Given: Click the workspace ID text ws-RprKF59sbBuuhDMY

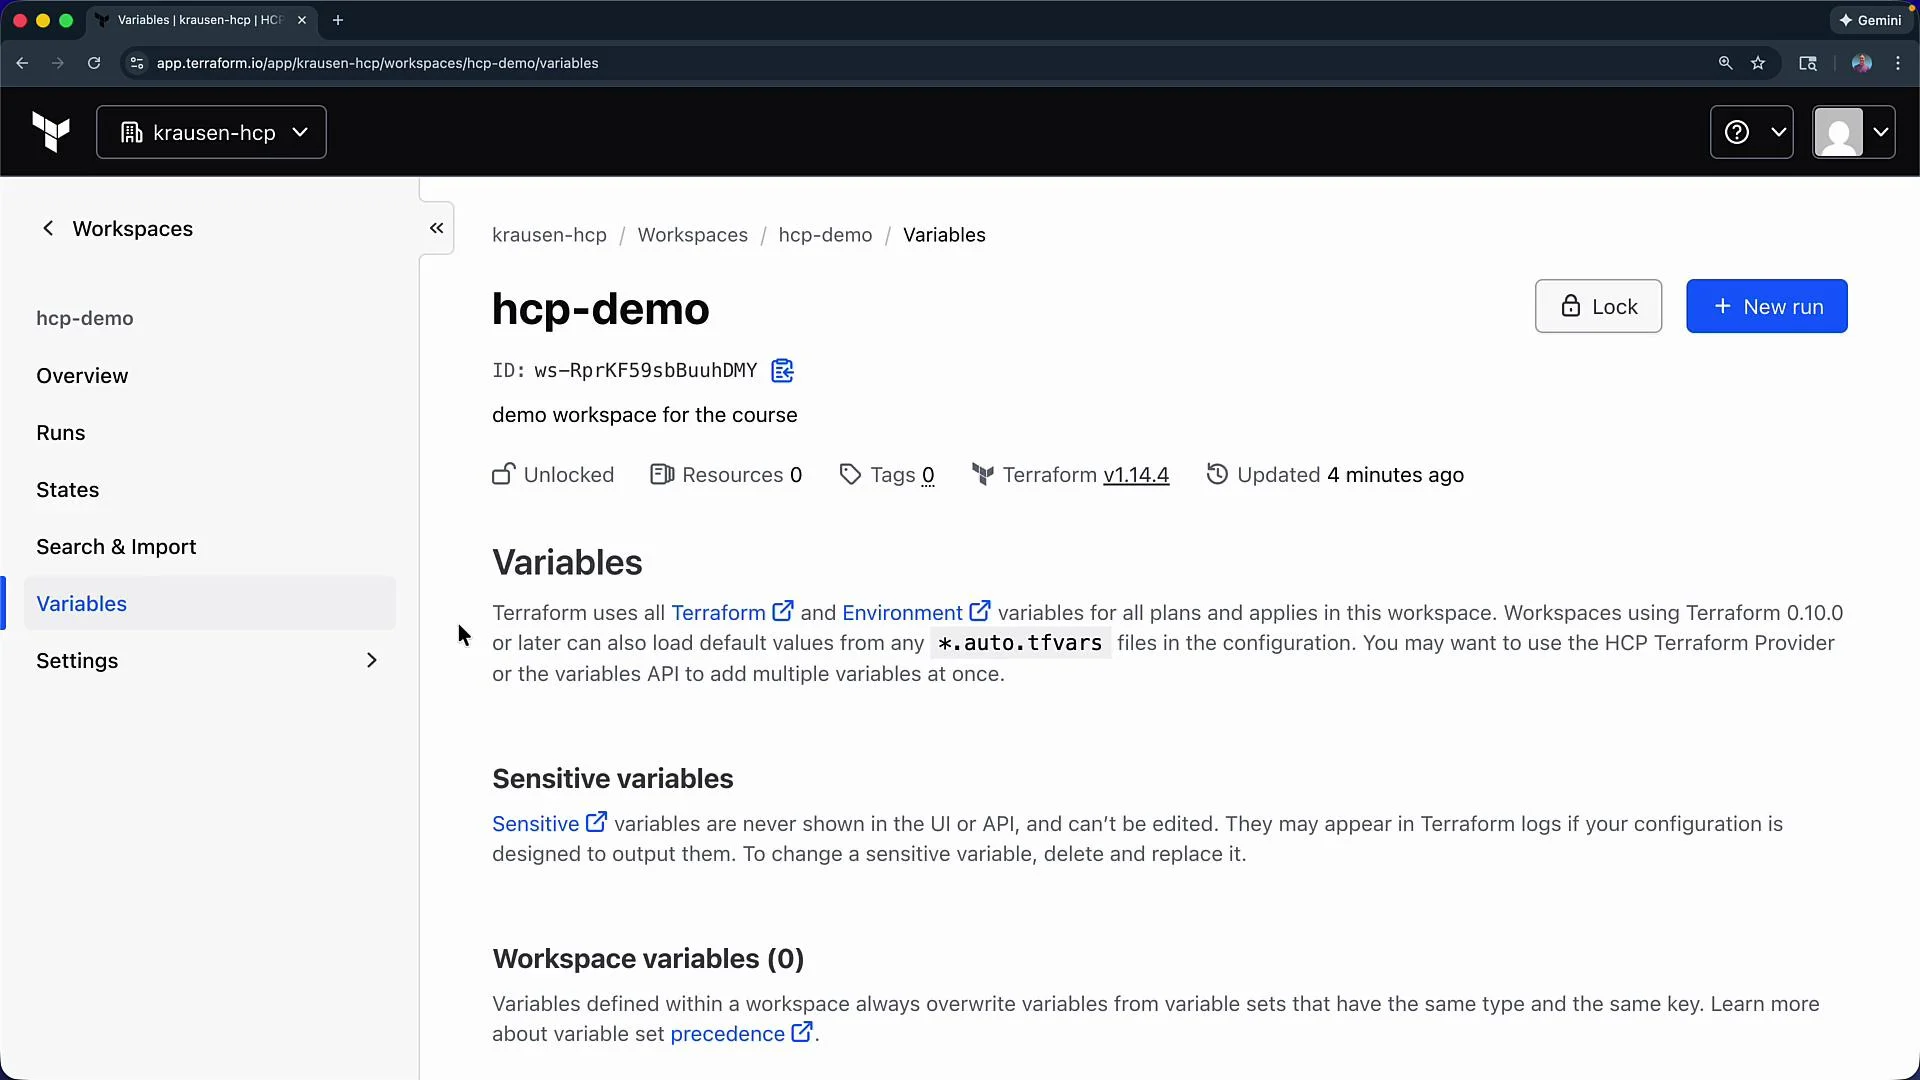Looking at the screenshot, I should (x=646, y=371).
